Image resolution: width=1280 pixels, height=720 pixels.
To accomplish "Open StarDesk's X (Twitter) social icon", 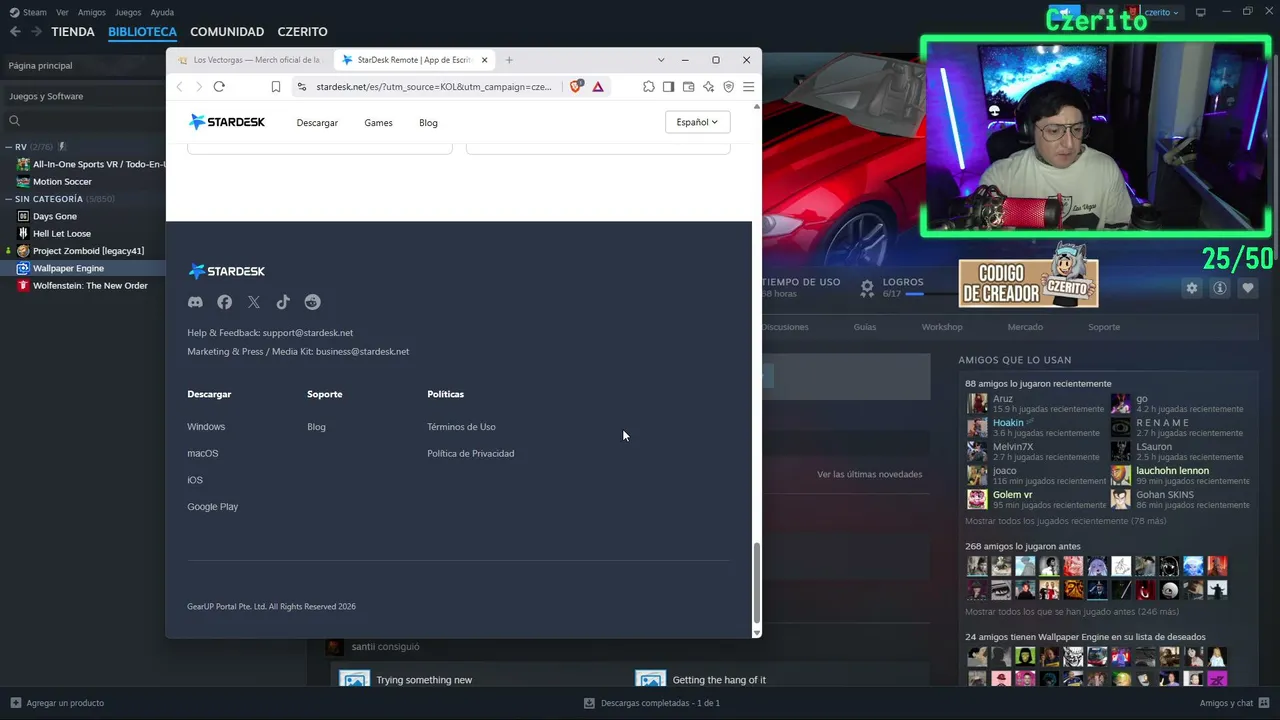I will coord(254,302).
